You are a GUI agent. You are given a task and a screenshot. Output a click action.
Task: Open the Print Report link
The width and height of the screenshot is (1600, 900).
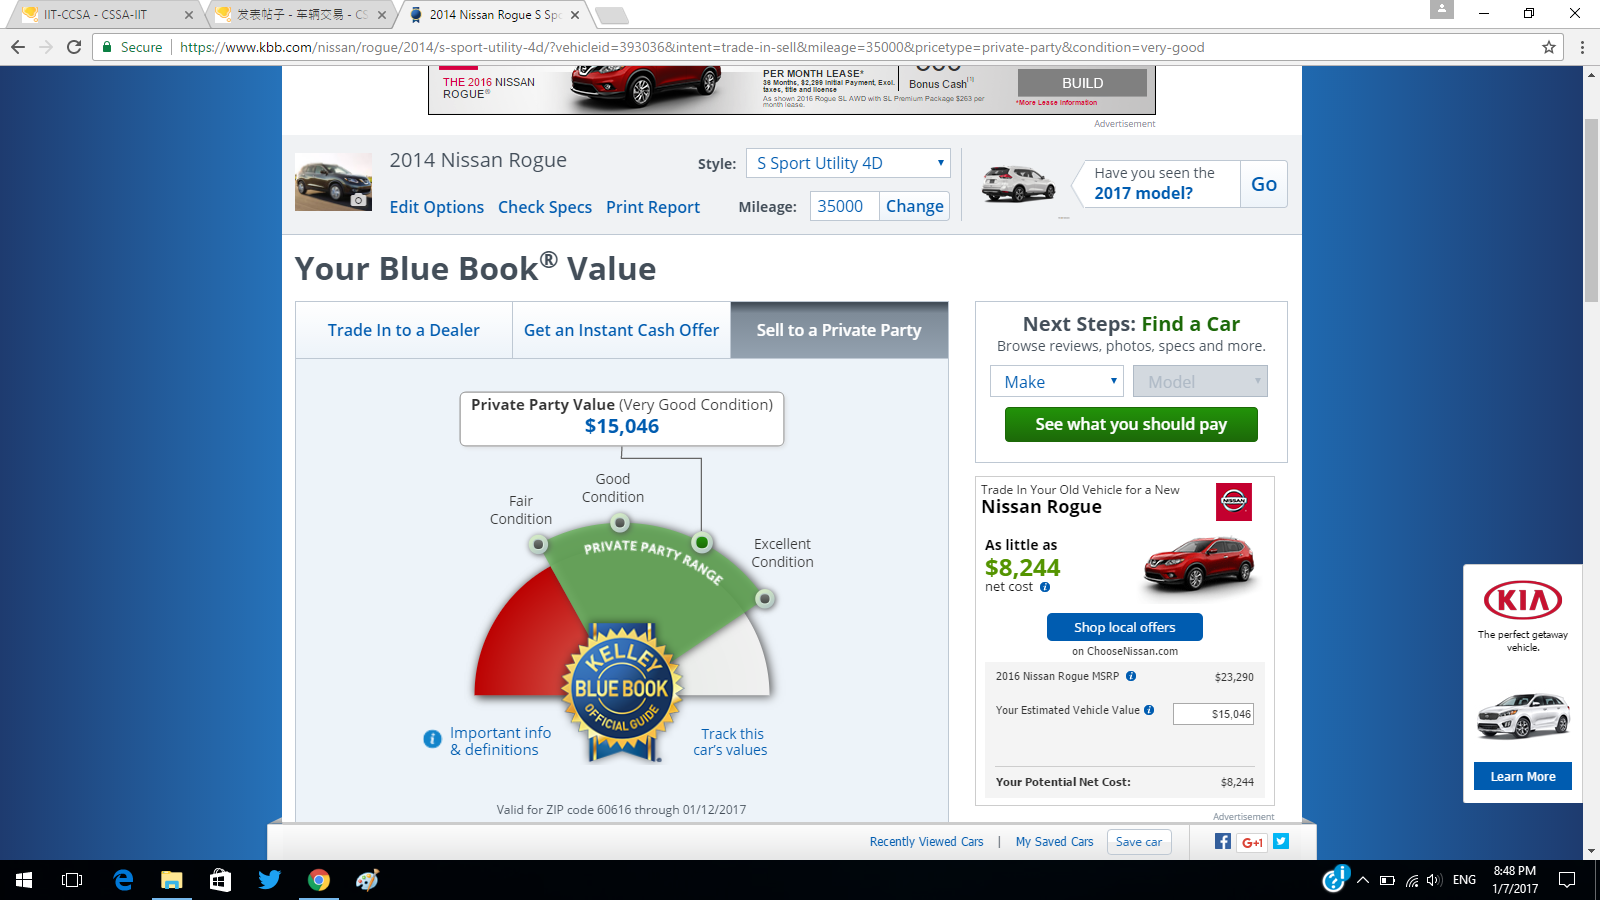(653, 207)
